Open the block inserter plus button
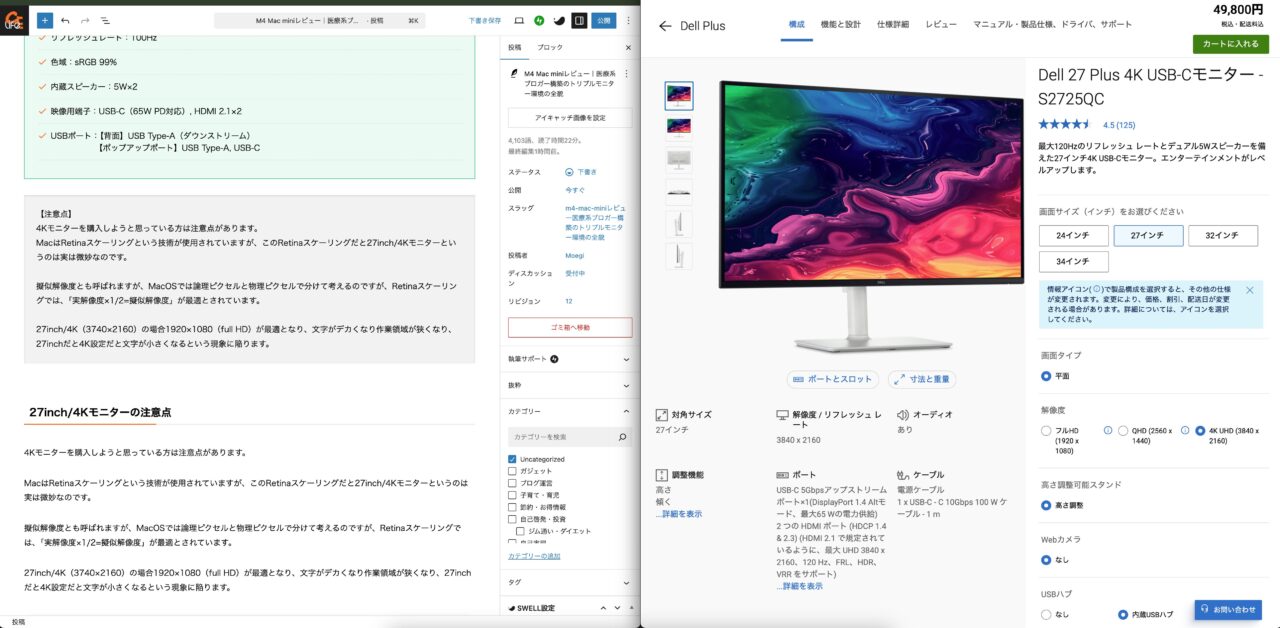 point(45,20)
